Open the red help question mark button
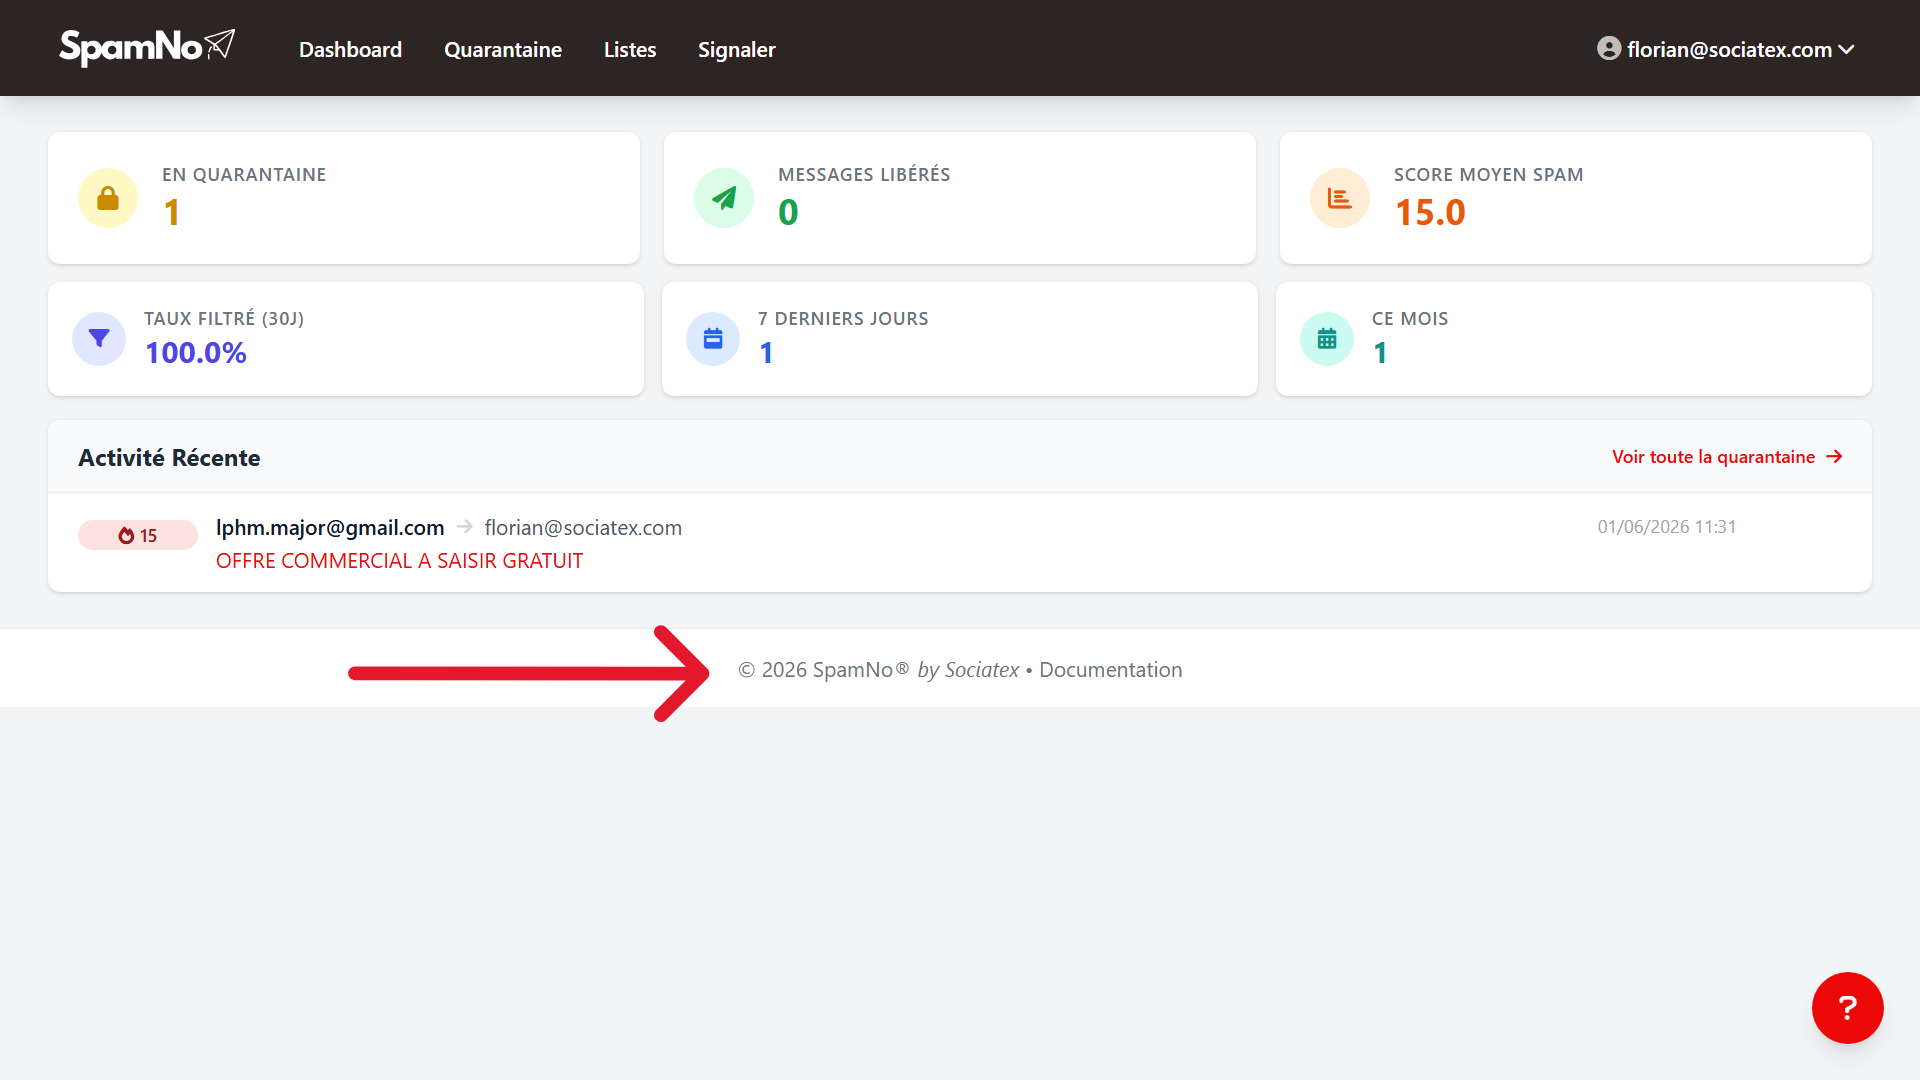 pyautogui.click(x=1847, y=1007)
